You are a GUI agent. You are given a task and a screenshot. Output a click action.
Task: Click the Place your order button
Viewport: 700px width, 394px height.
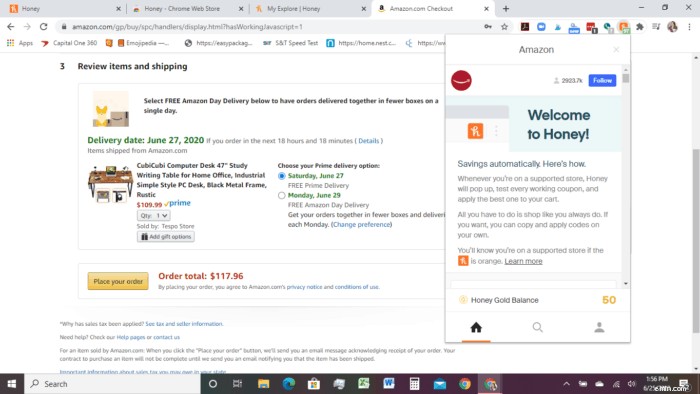tap(118, 282)
